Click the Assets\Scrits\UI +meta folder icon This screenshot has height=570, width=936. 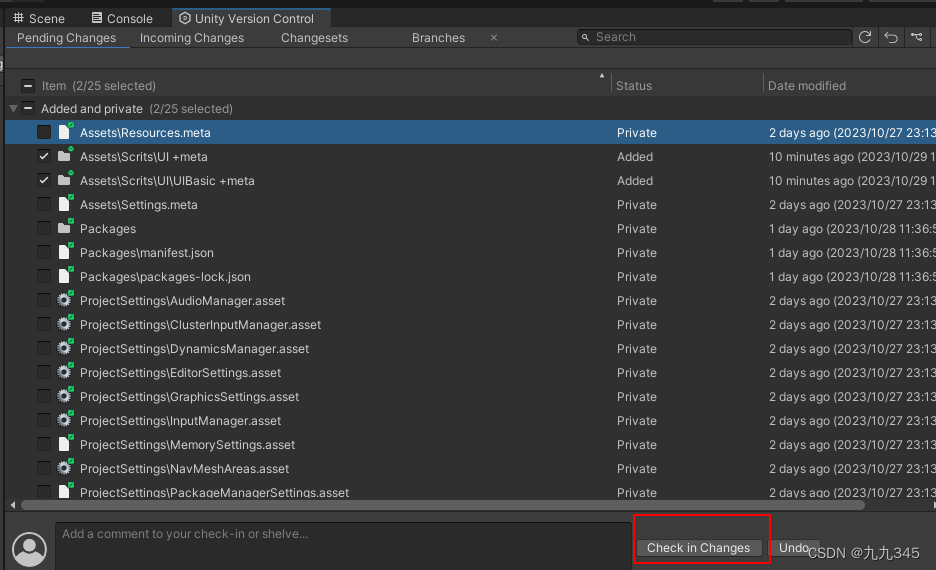65,156
